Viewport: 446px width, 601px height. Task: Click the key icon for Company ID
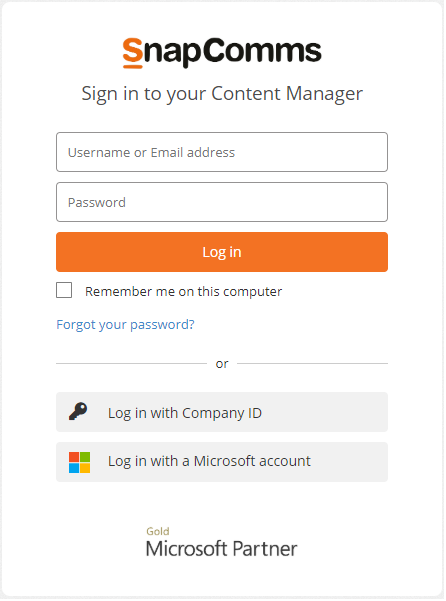click(79, 412)
